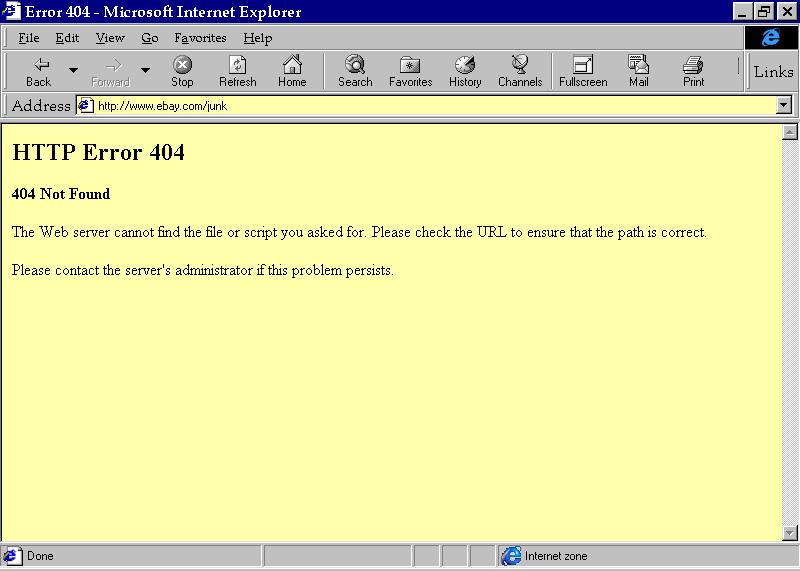Print the page with Print icon
This screenshot has height=571, width=800.
pyautogui.click(x=693, y=71)
